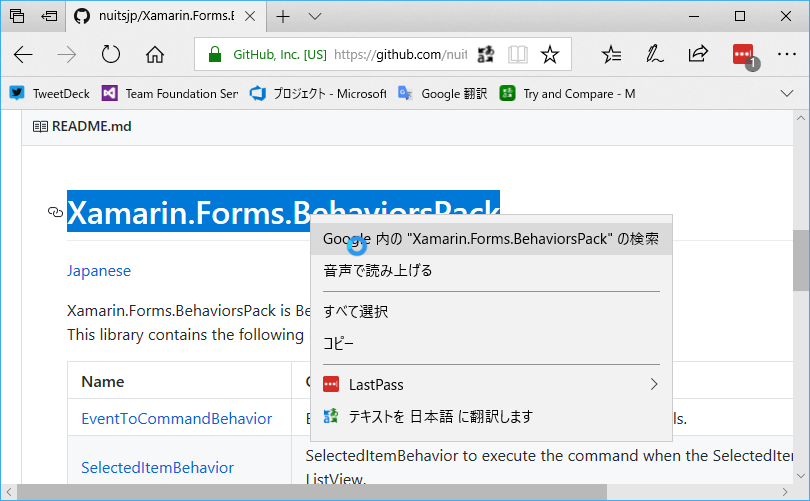Screen dimensions: 810x501
Task: Click the translator icon in address bar
Action: click(x=486, y=54)
